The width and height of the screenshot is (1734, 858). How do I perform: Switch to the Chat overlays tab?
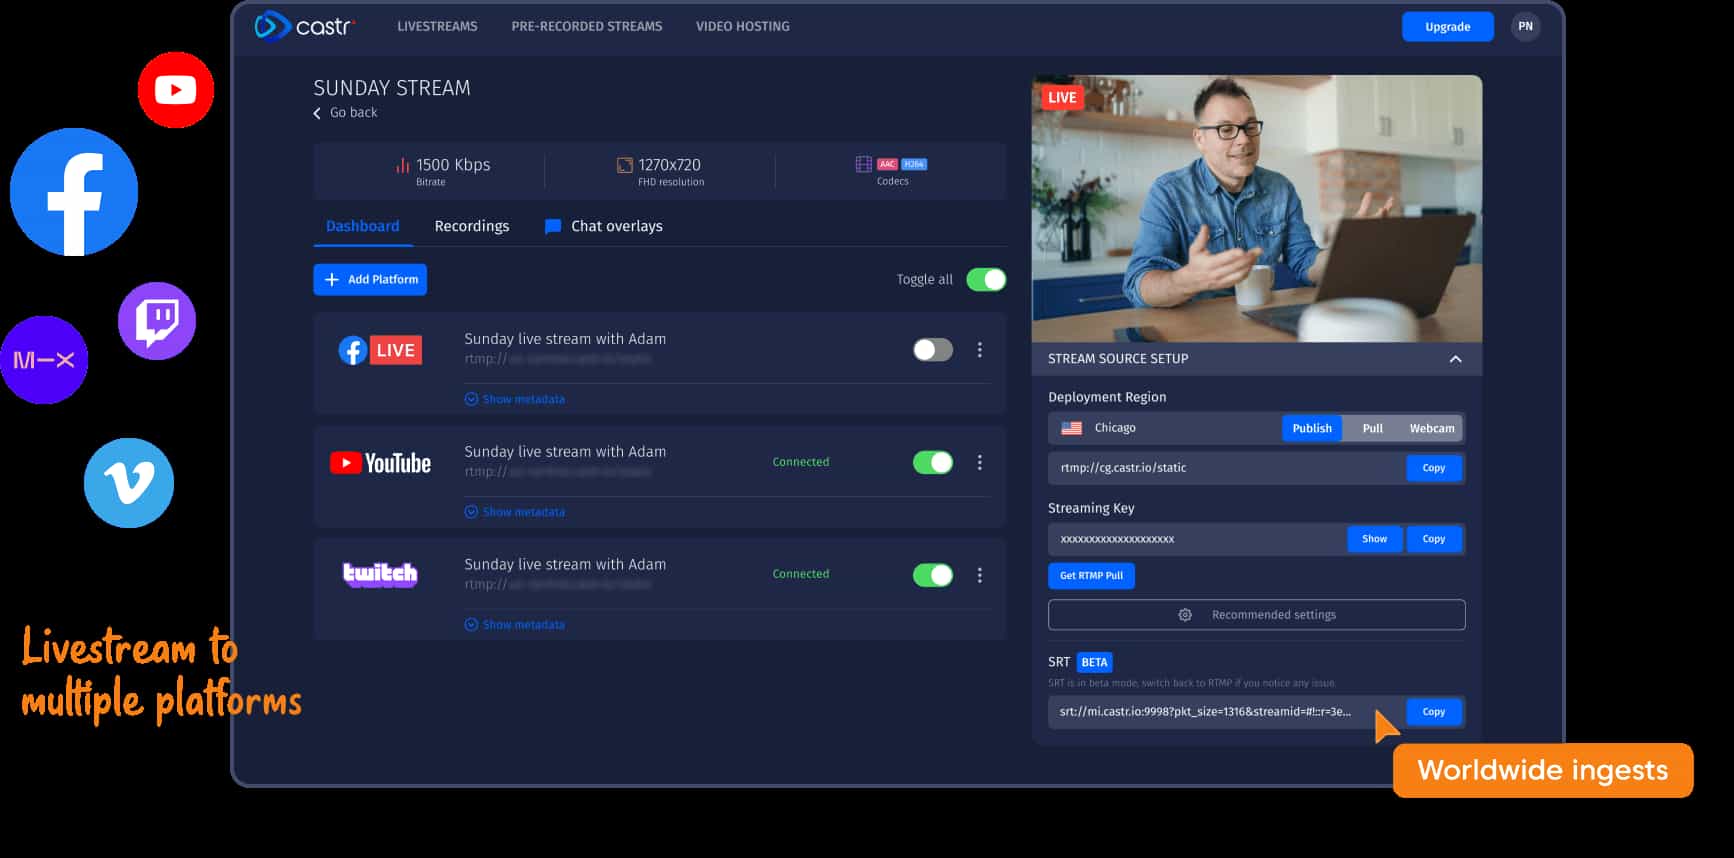pyautogui.click(x=604, y=226)
